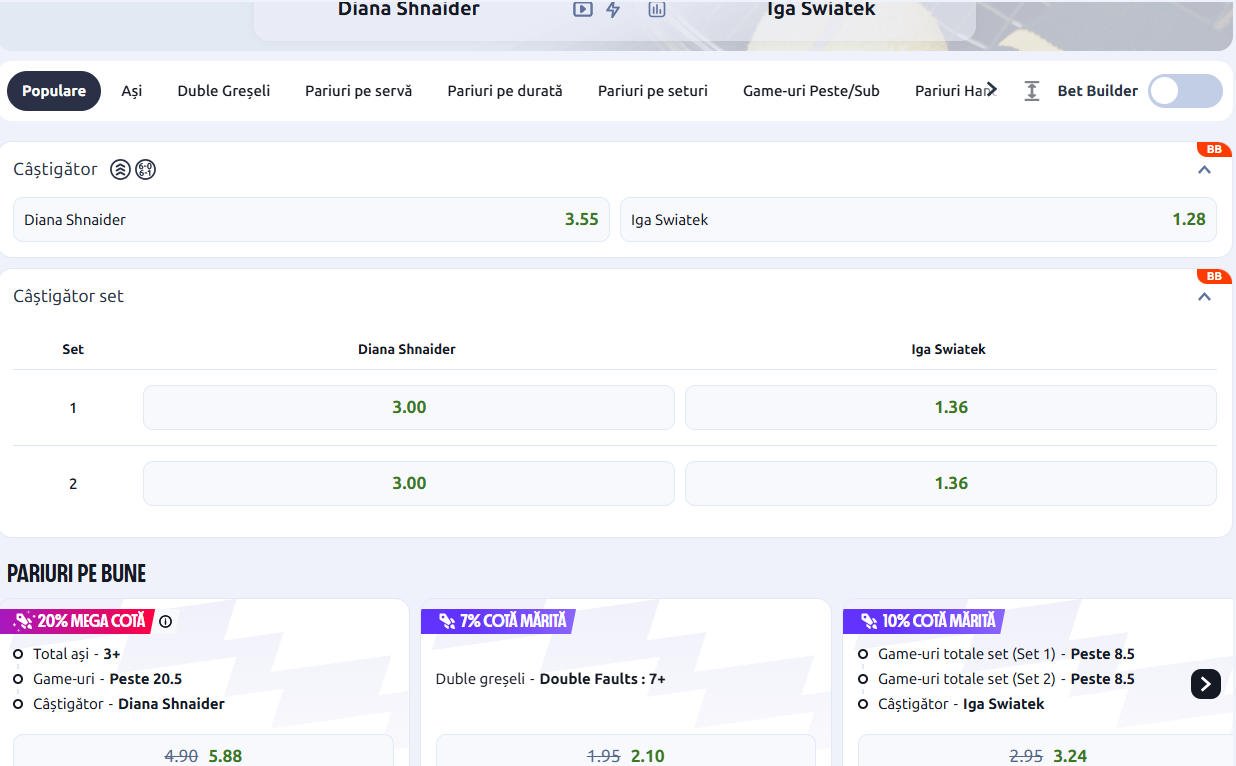This screenshot has height=766, width=1236.
Task: Click the BB badge on Câștigător set market
Action: click(1214, 276)
